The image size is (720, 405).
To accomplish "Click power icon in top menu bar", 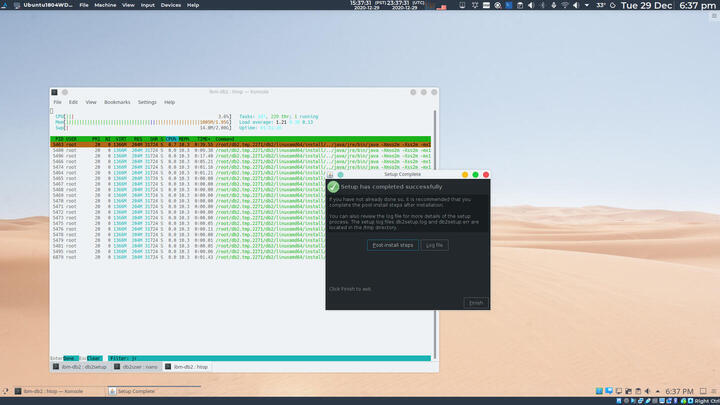I will click(x=613, y=6).
